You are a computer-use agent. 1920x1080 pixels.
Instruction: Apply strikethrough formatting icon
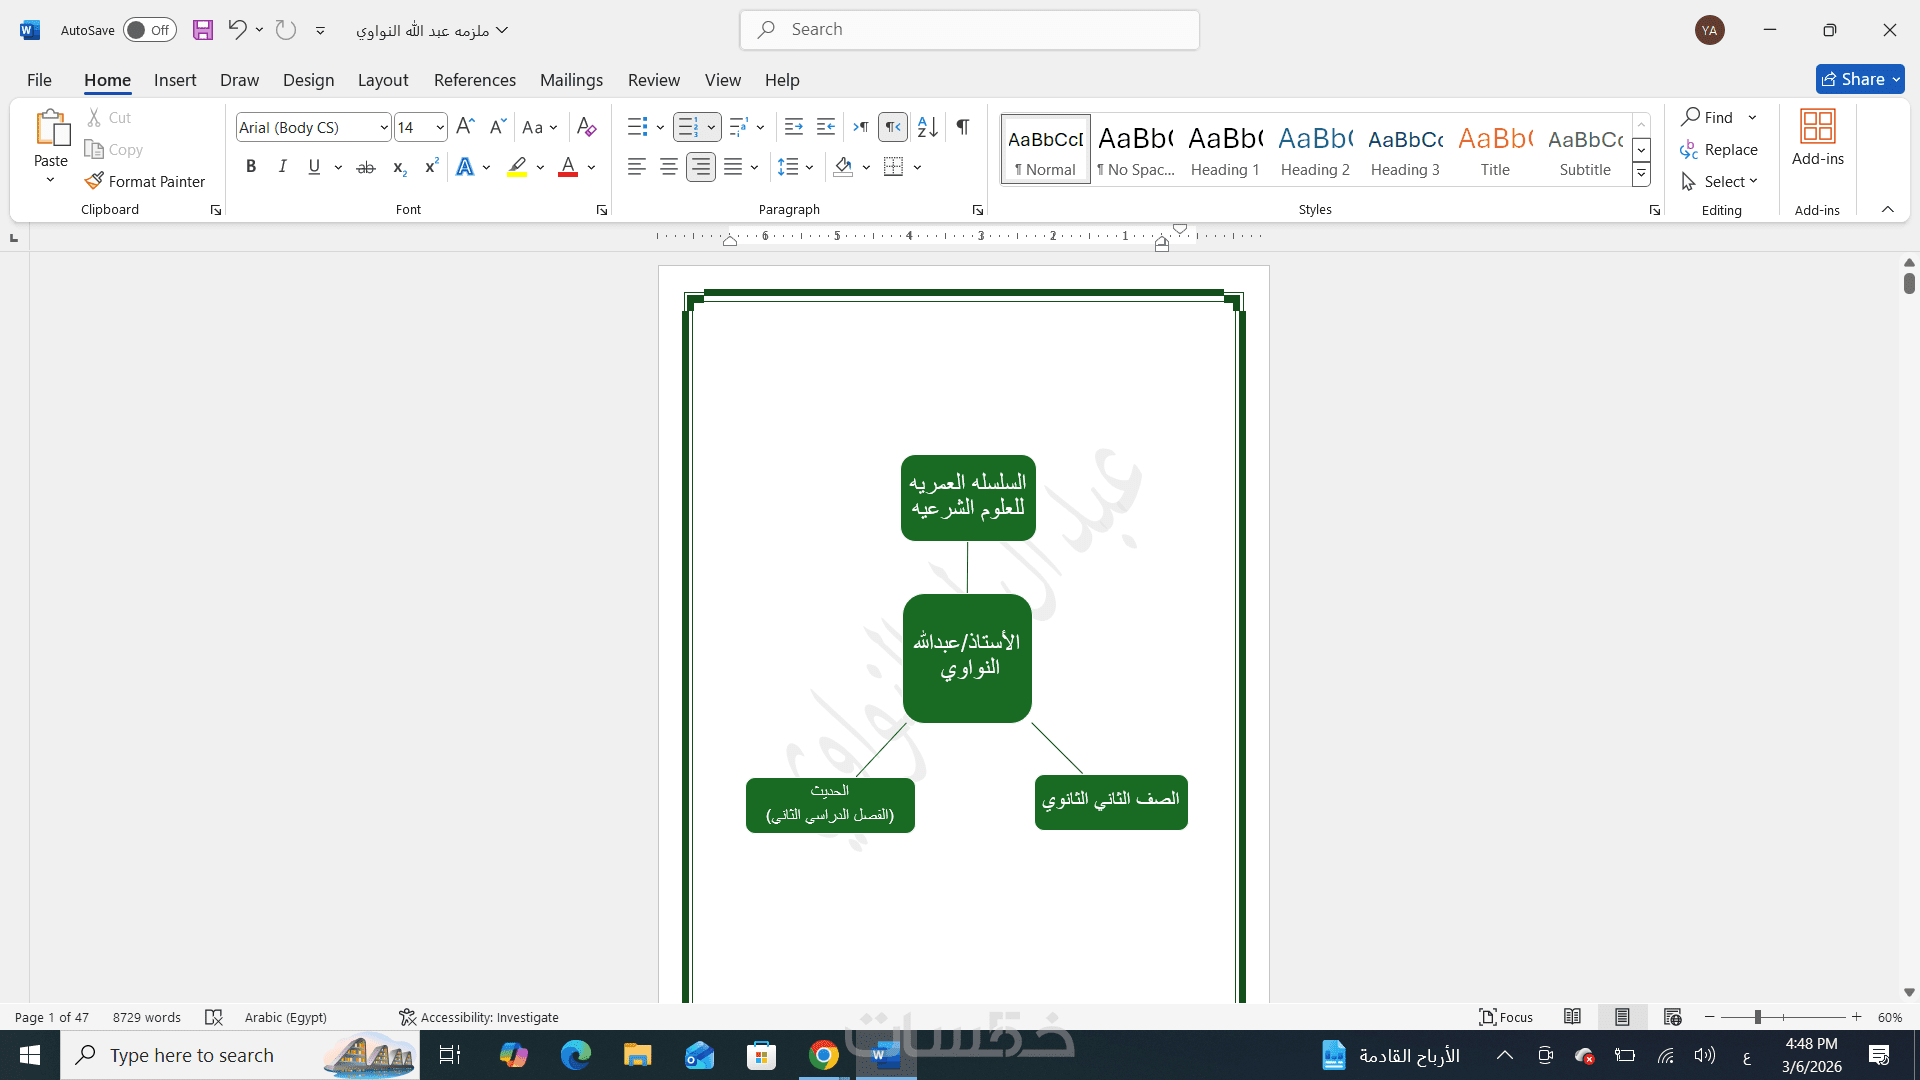366,167
